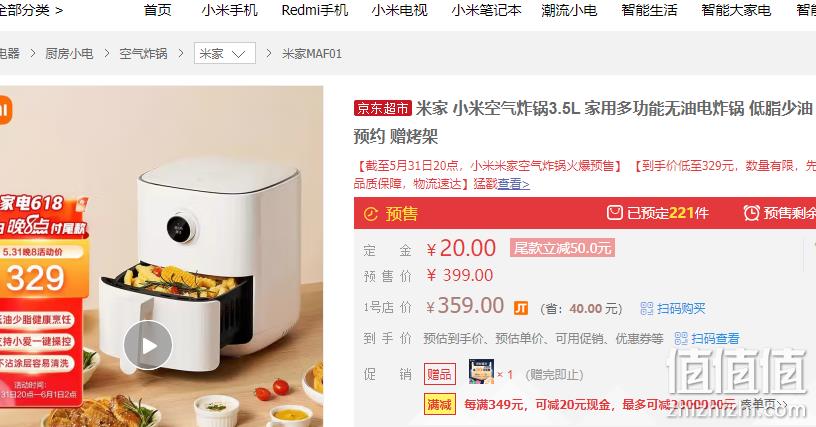Click the 赠品 promotion tag
Image resolution: width=816 pixels, height=427 pixels.
(x=440, y=374)
